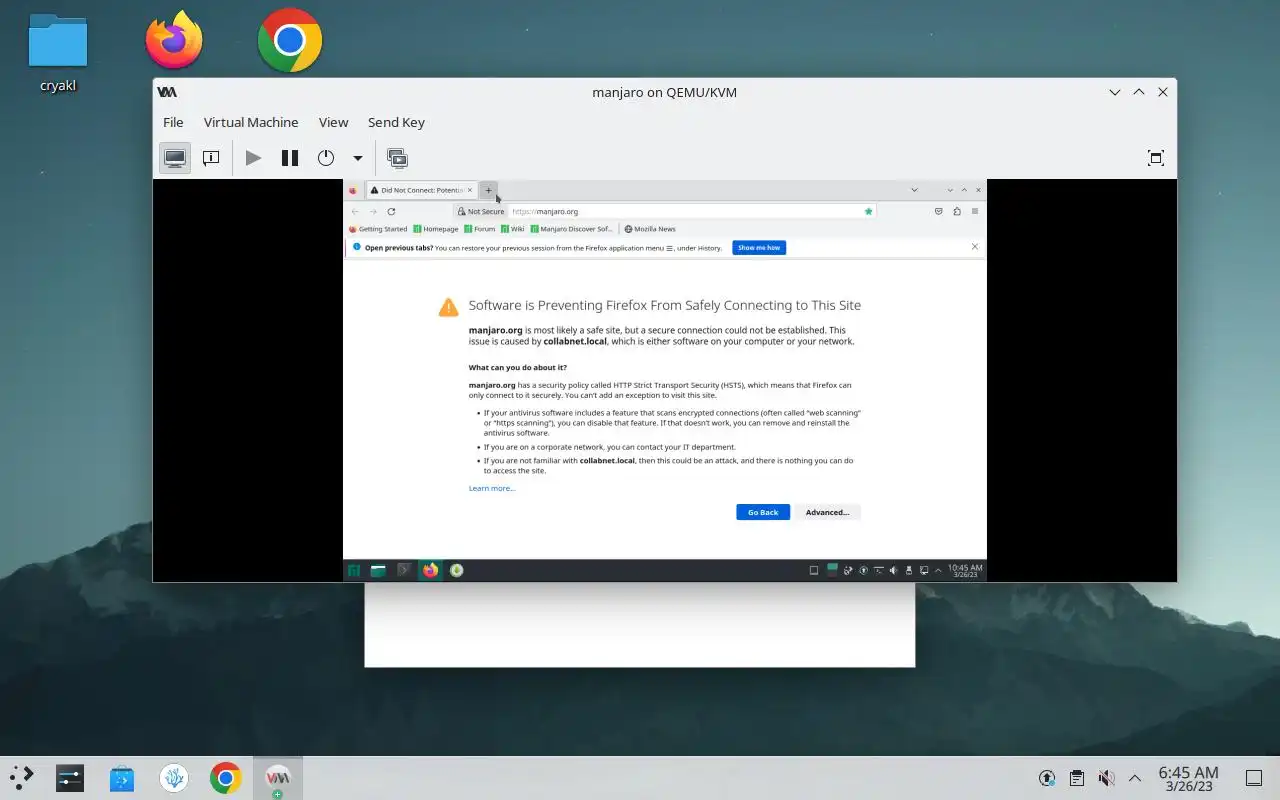Click Firefox in the guest taskbar
The image size is (1280, 800).
click(x=431, y=571)
